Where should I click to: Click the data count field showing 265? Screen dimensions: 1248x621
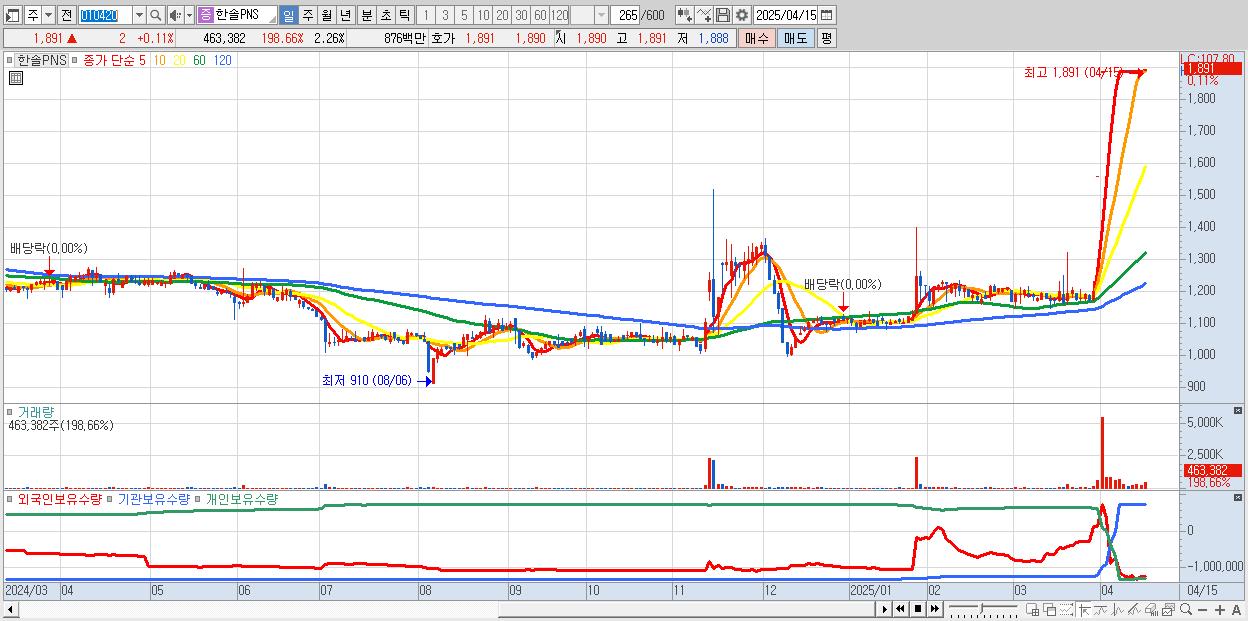[625, 15]
